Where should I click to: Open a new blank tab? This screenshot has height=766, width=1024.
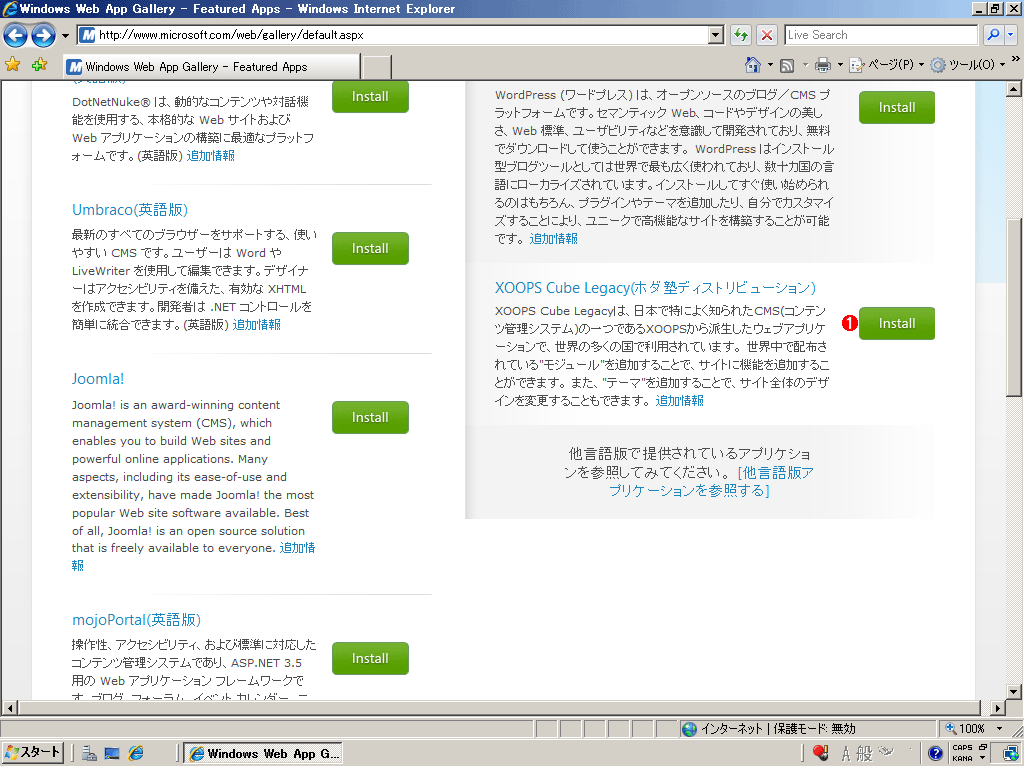coord(377,67)
